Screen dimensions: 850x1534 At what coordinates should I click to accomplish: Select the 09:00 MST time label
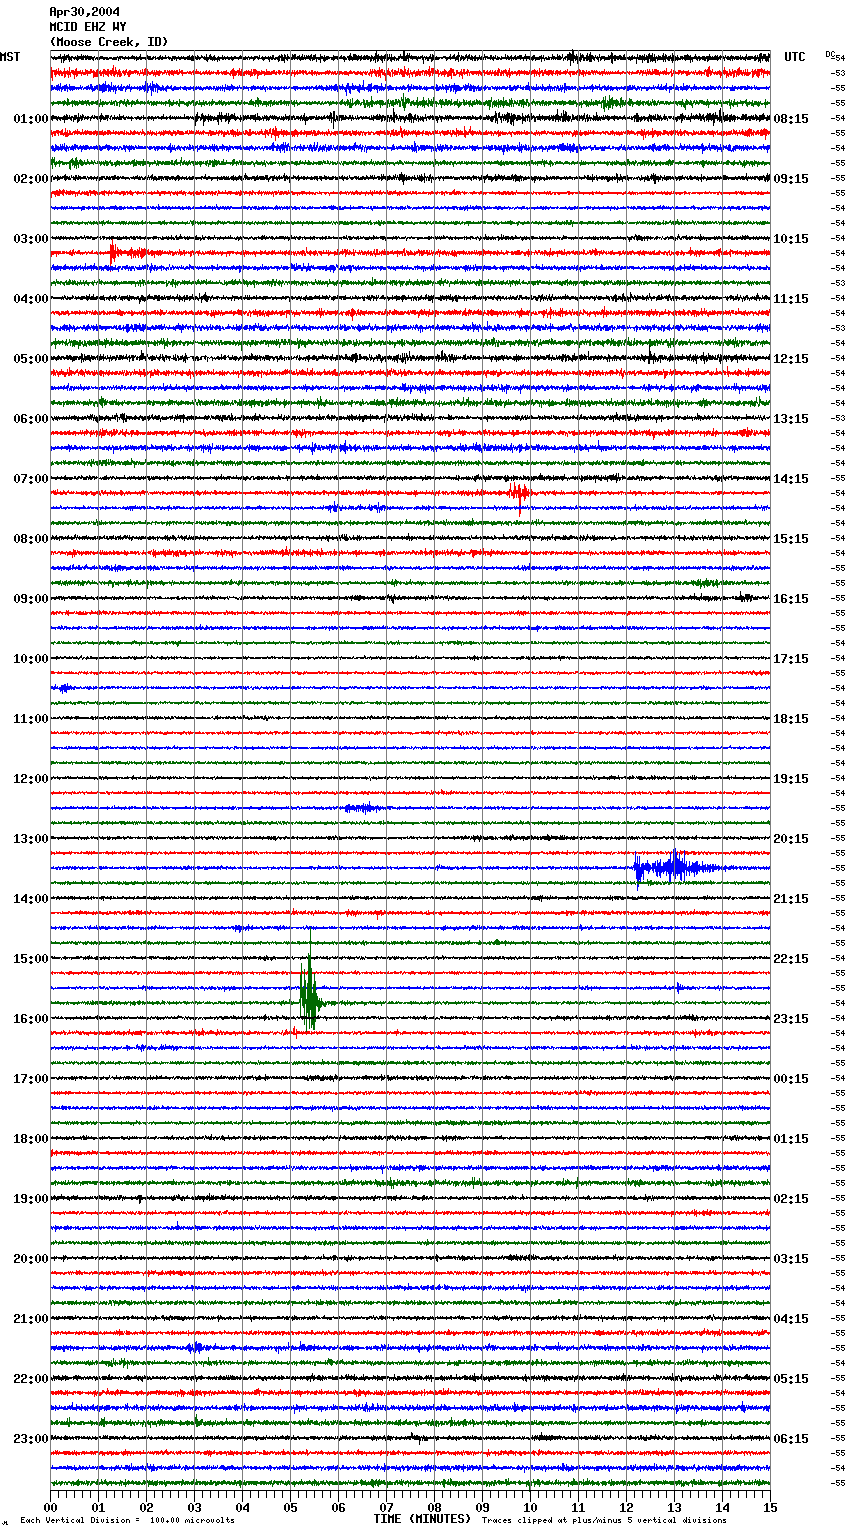click(x=31, y=599)
